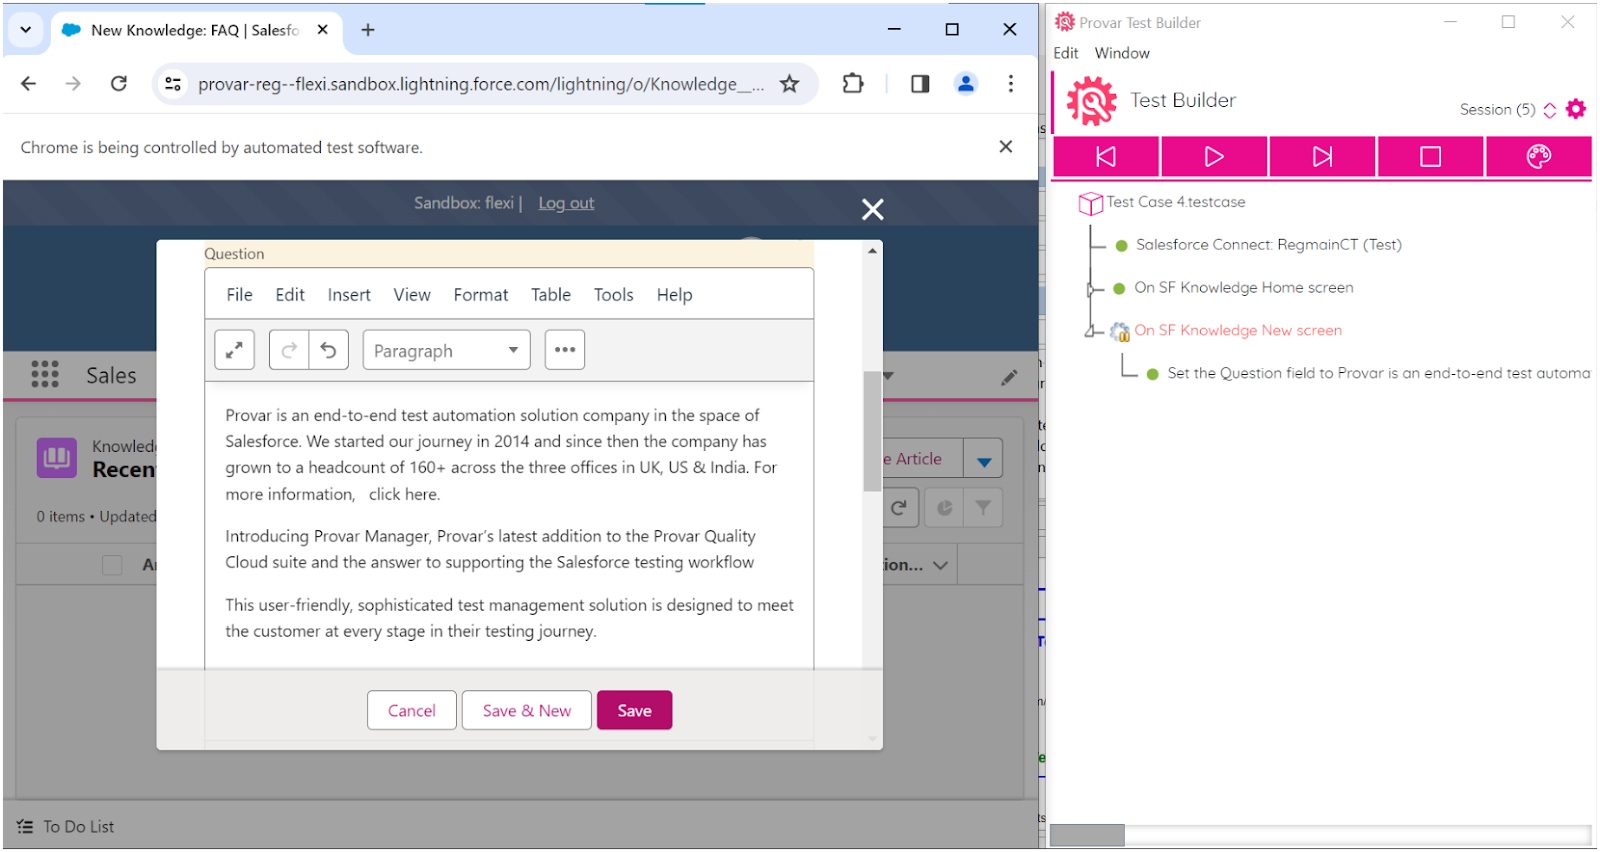Screen dimensions: 1600x852
Task: Click the magenta Save button
Action: click(x=634, y=710)
